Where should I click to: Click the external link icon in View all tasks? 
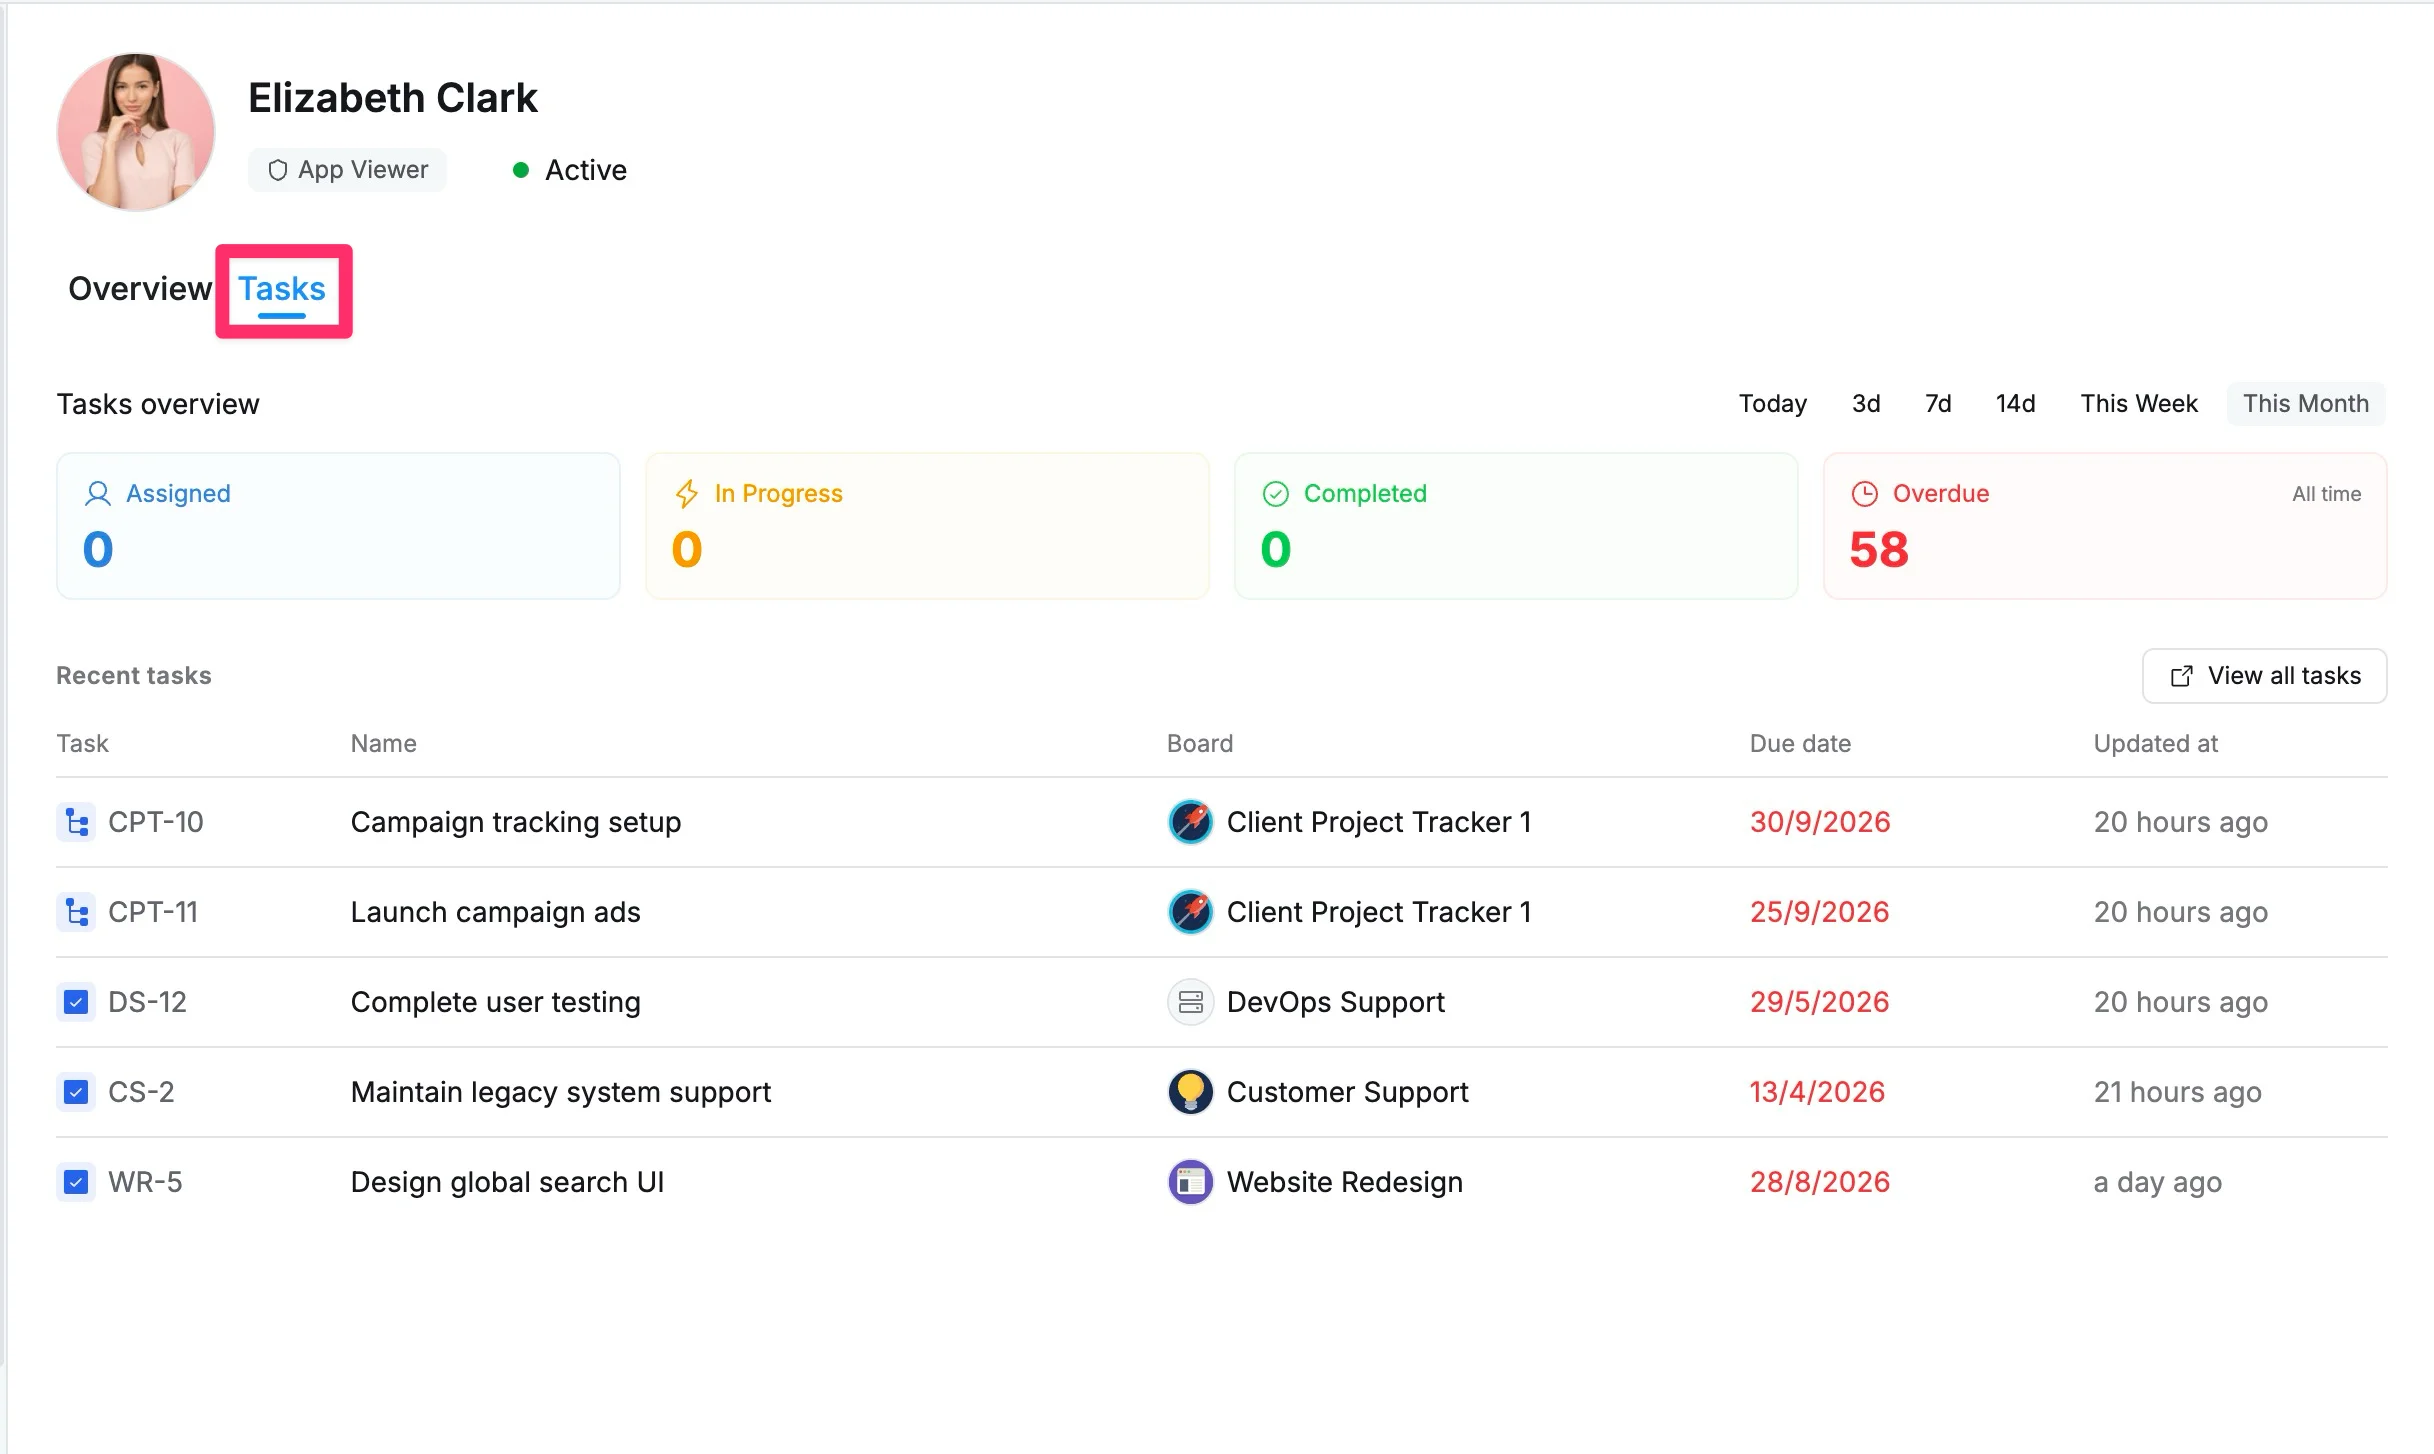pos(2182,677)
